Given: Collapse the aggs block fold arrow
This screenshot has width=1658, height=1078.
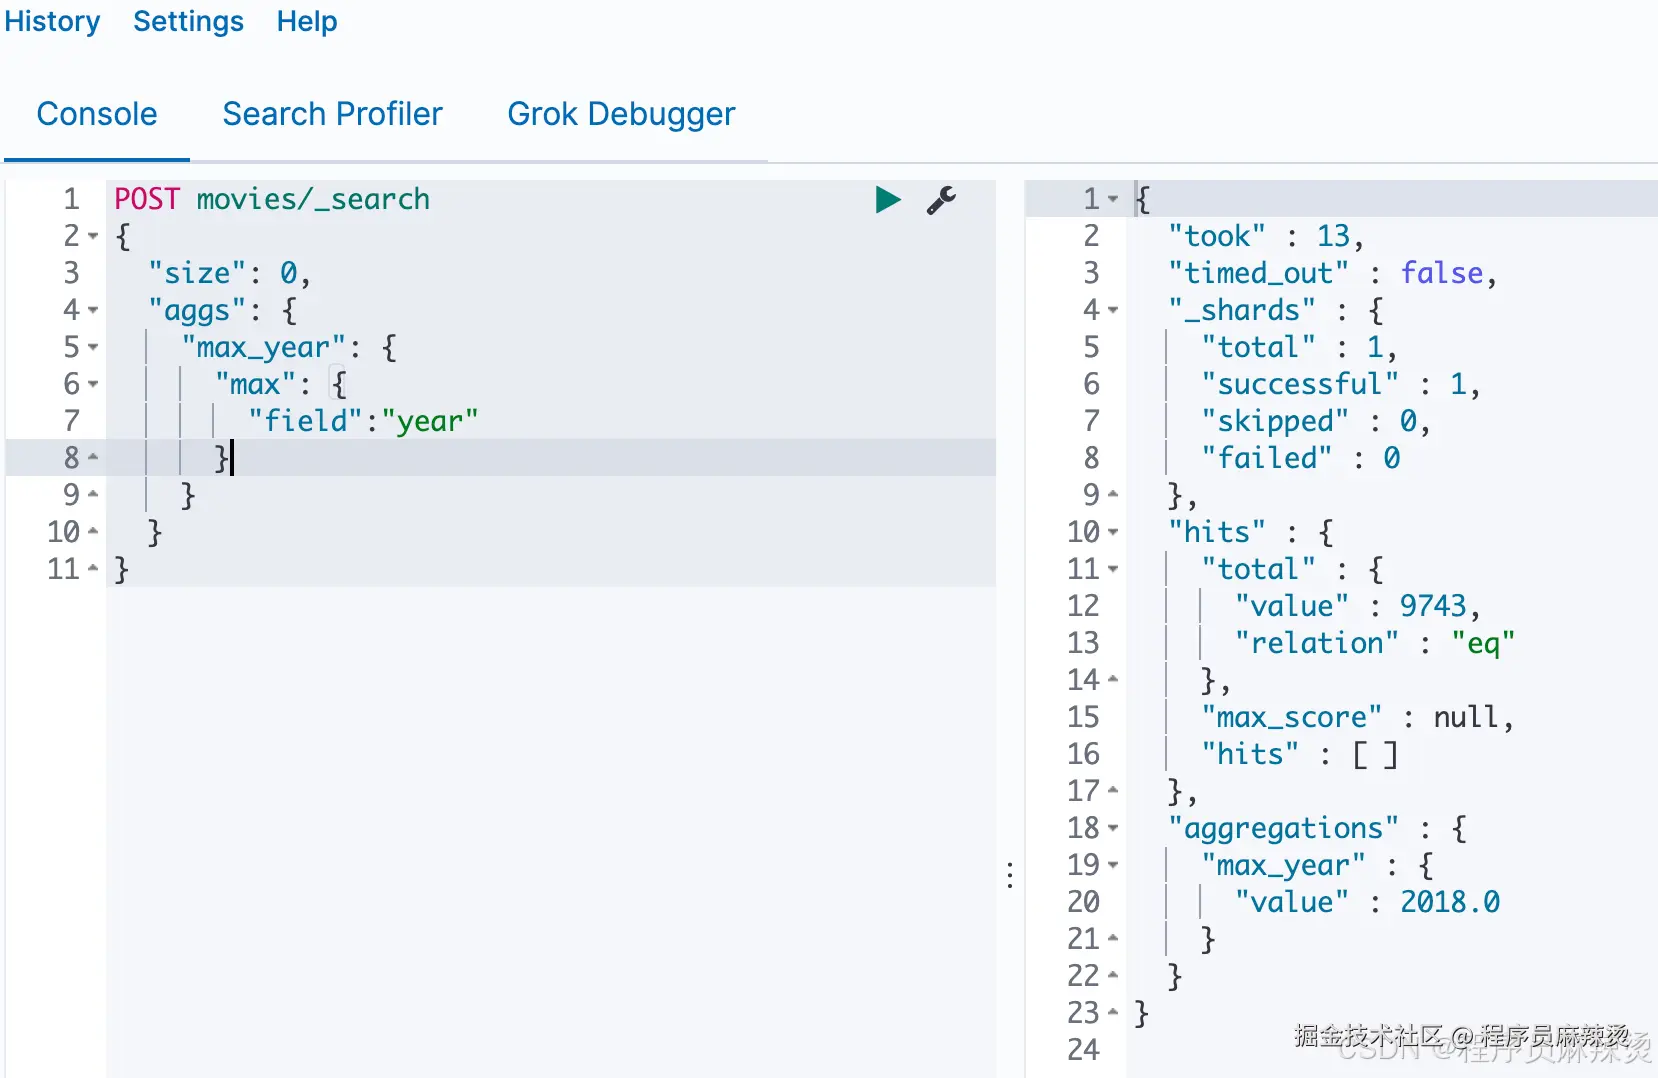Looking at the screenshot, I should [93, 311].
